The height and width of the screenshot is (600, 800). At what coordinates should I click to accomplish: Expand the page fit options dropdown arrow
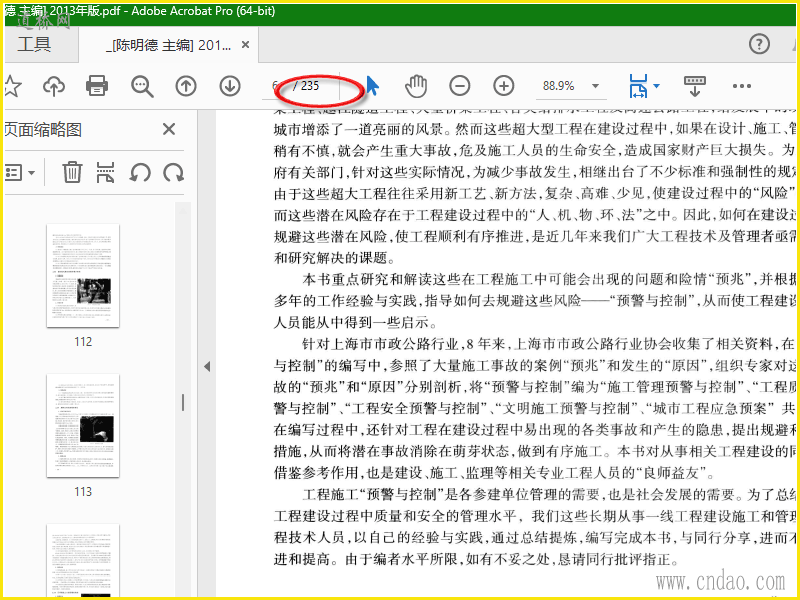(656, 86)
